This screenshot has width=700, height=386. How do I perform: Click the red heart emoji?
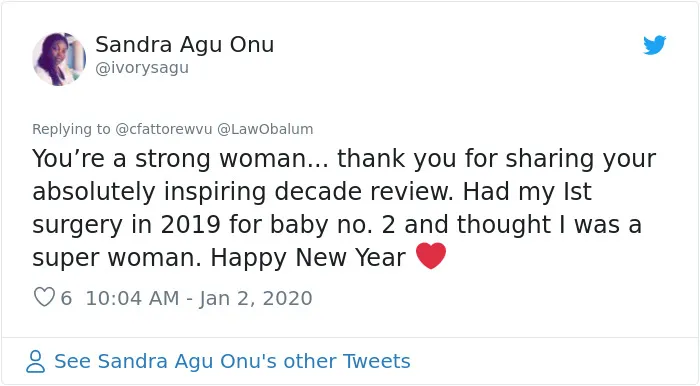coord(431,256)
